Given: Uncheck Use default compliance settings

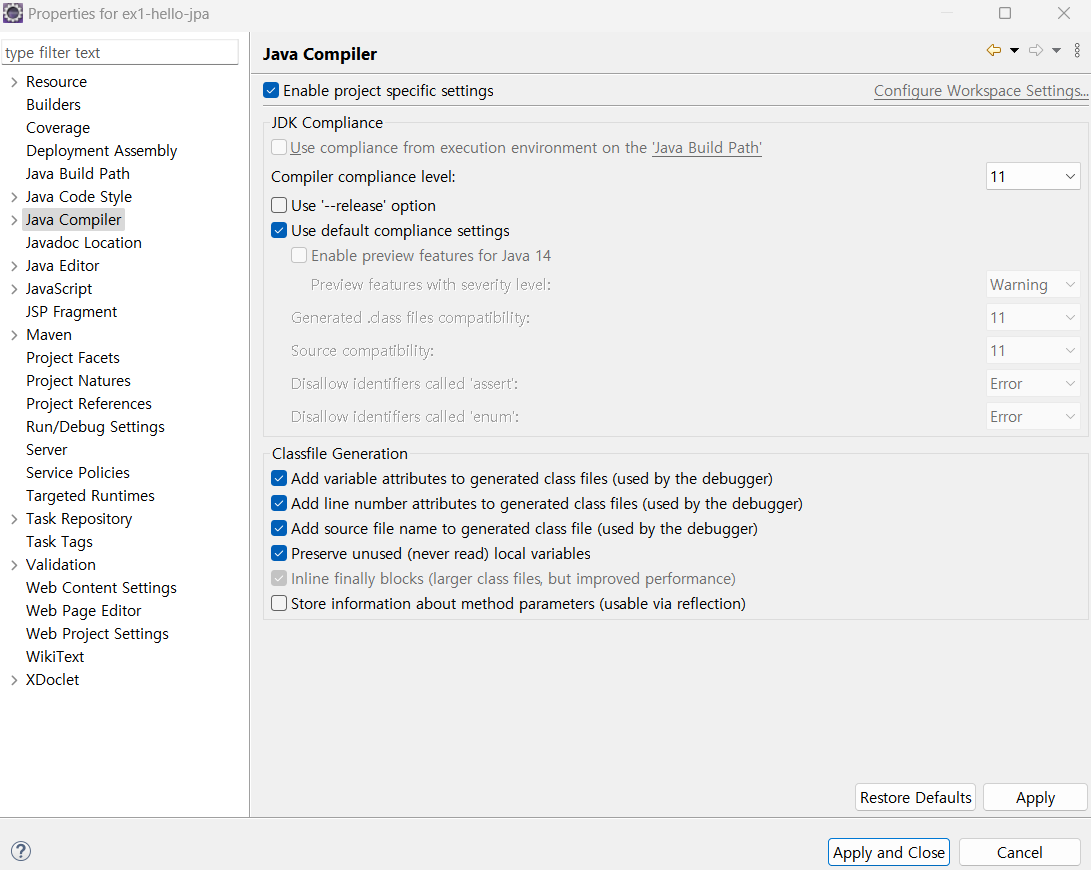Looking at the screenshot, I should click(x=279, y=230).
